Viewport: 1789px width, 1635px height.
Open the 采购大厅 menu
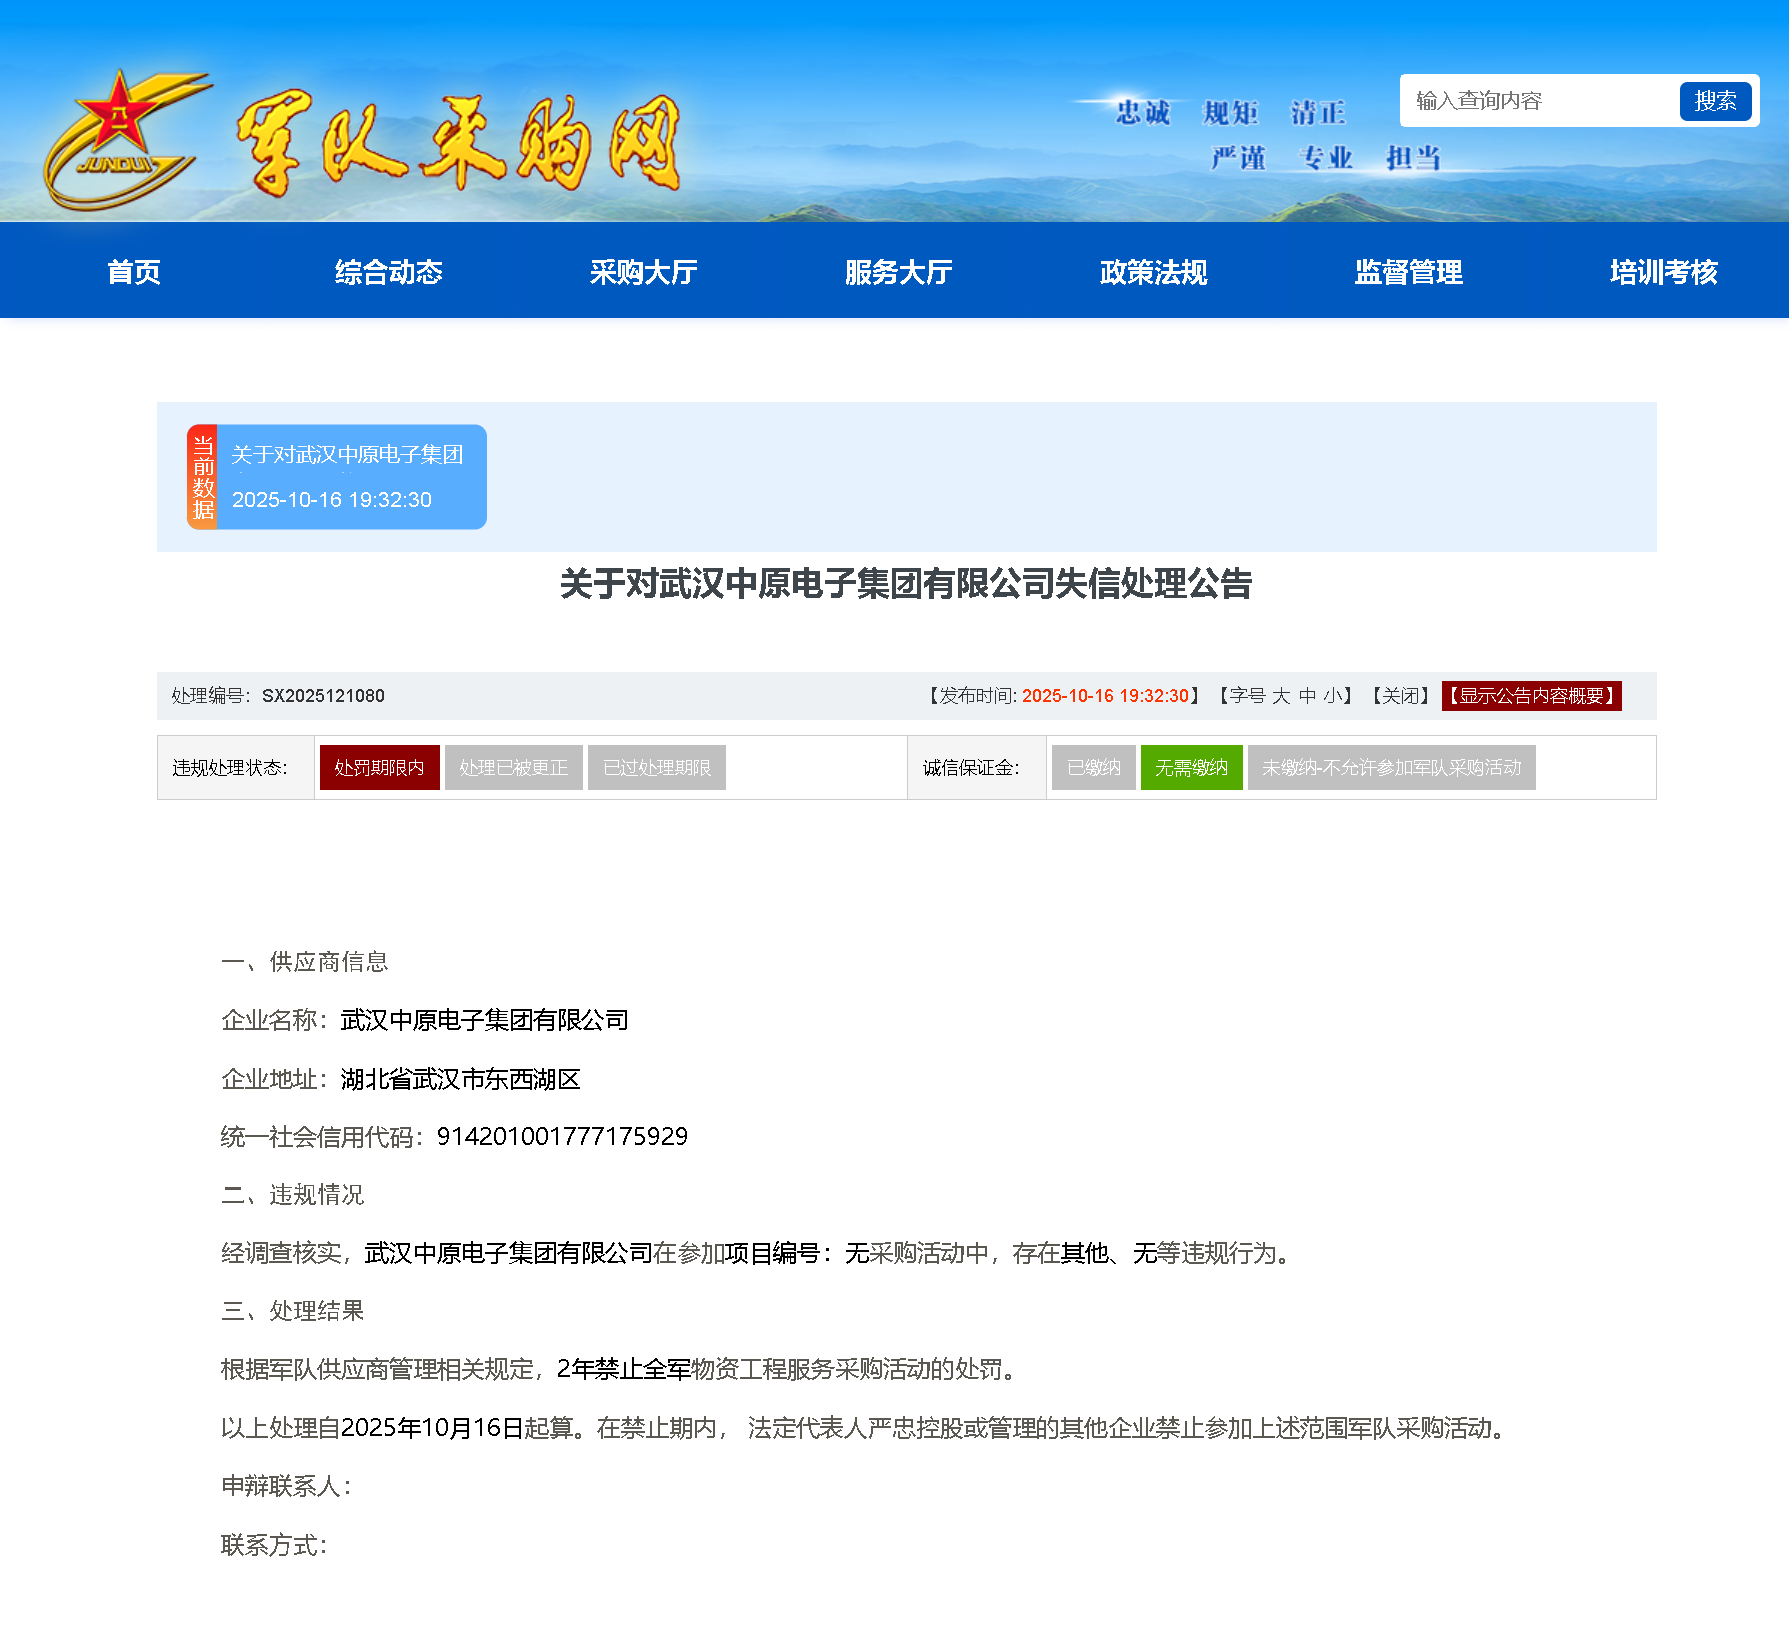pos(643,272)
